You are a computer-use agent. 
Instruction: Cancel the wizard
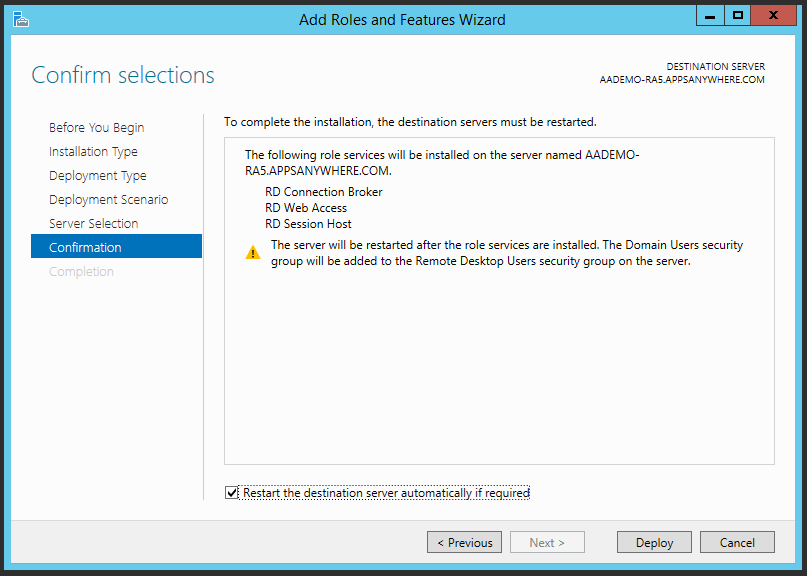tap(736, 542)
